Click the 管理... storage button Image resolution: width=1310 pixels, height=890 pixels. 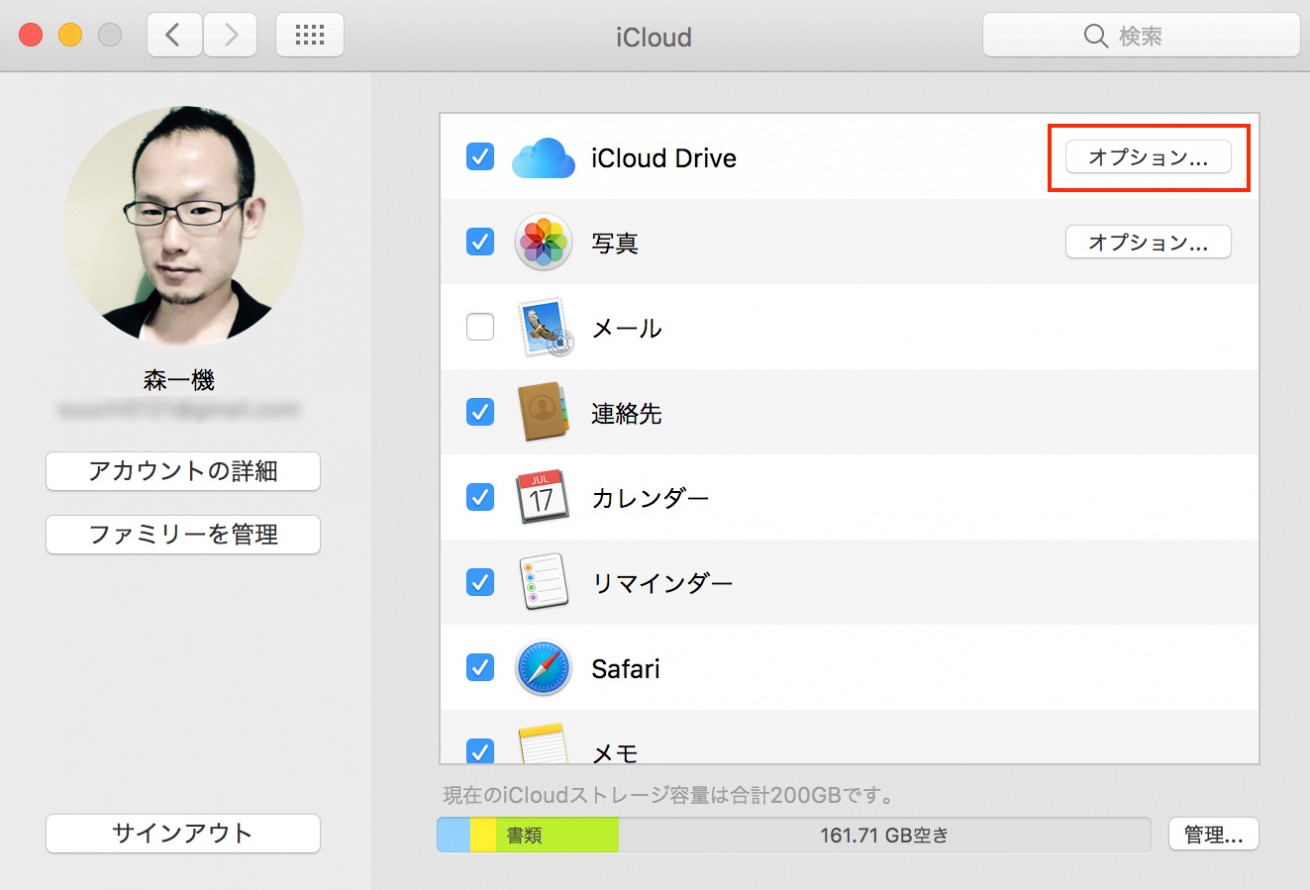1213,834
